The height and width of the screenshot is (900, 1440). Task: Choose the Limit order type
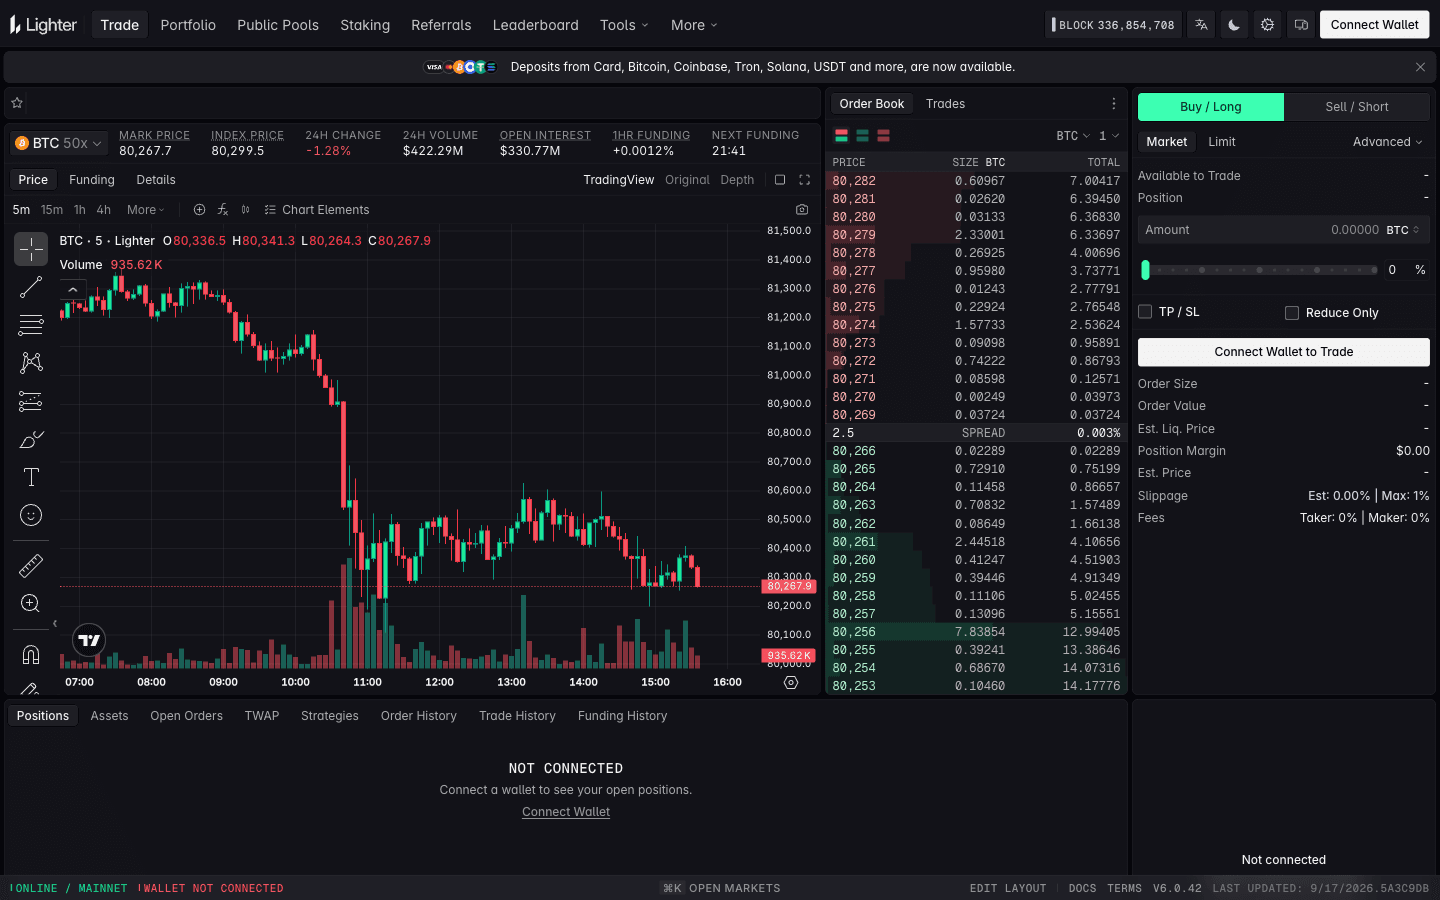[1222, 142]
